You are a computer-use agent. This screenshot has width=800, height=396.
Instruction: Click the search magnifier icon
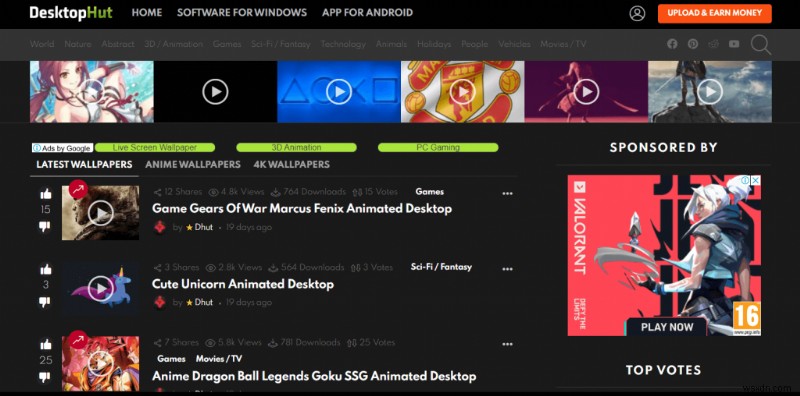[x=760, y=44]
